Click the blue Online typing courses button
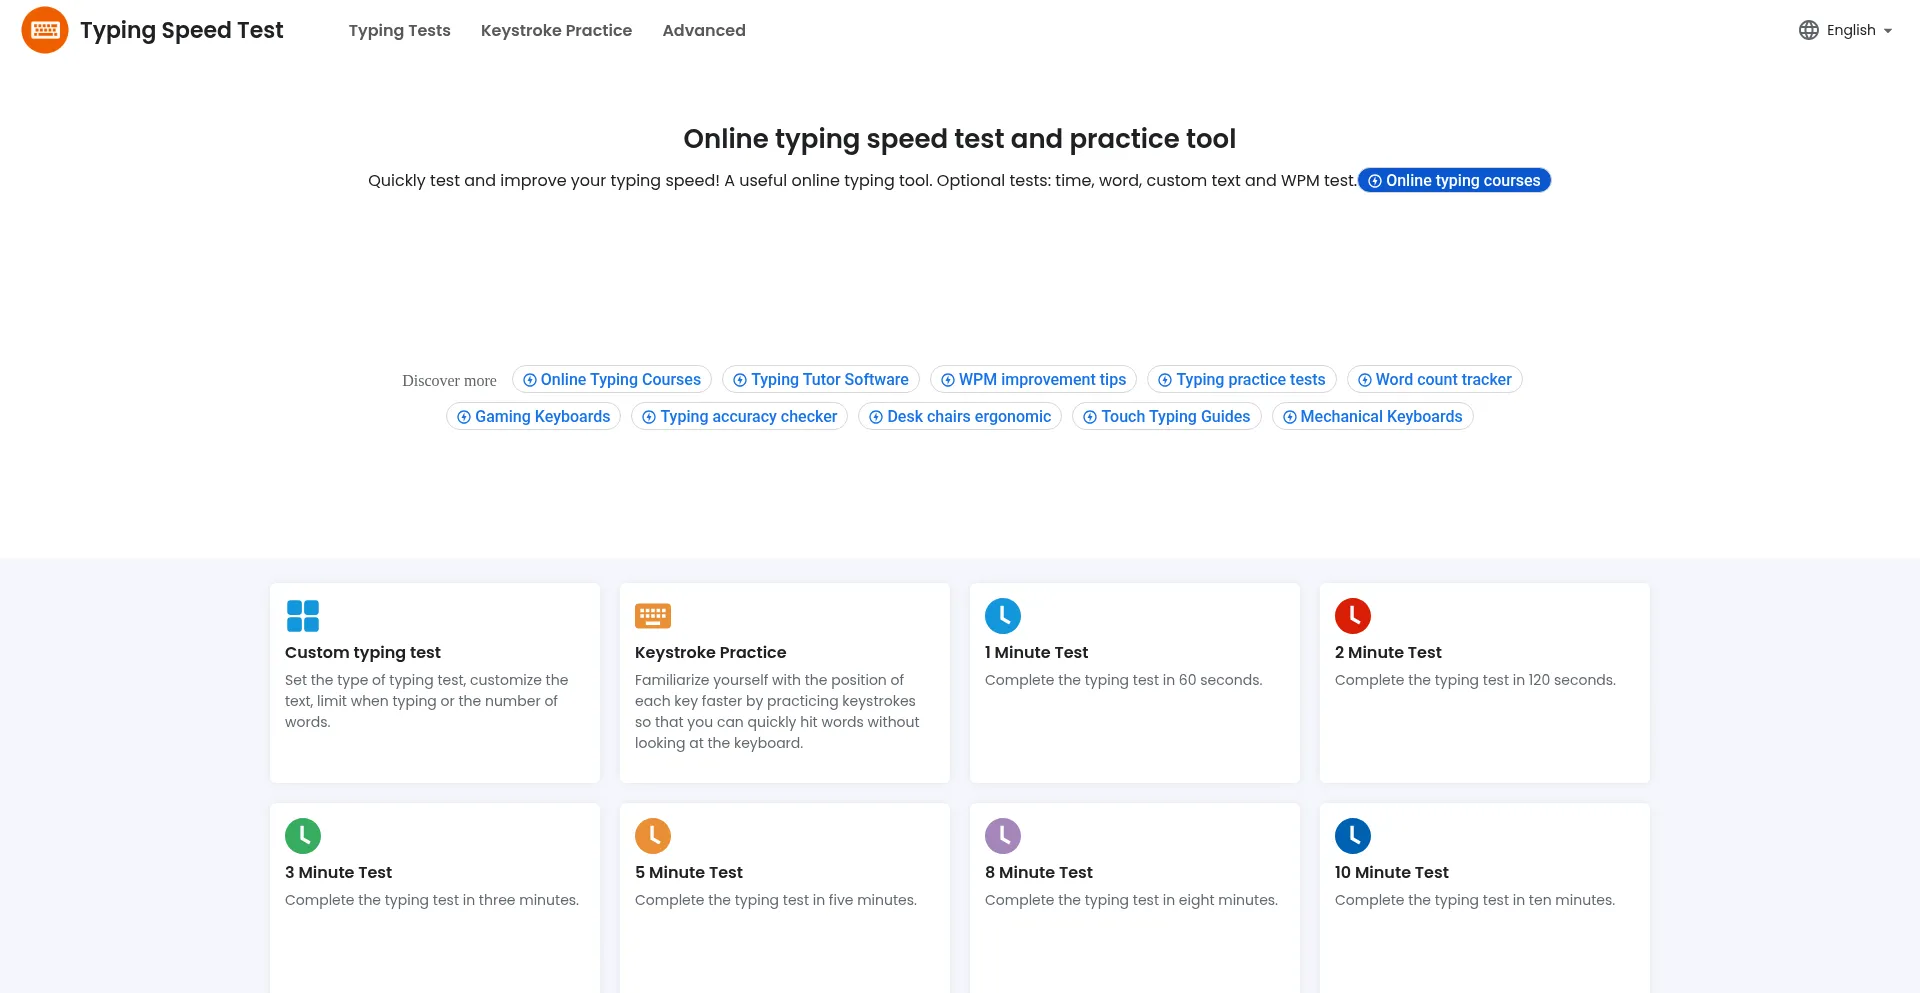 [x=1454, y=180]
